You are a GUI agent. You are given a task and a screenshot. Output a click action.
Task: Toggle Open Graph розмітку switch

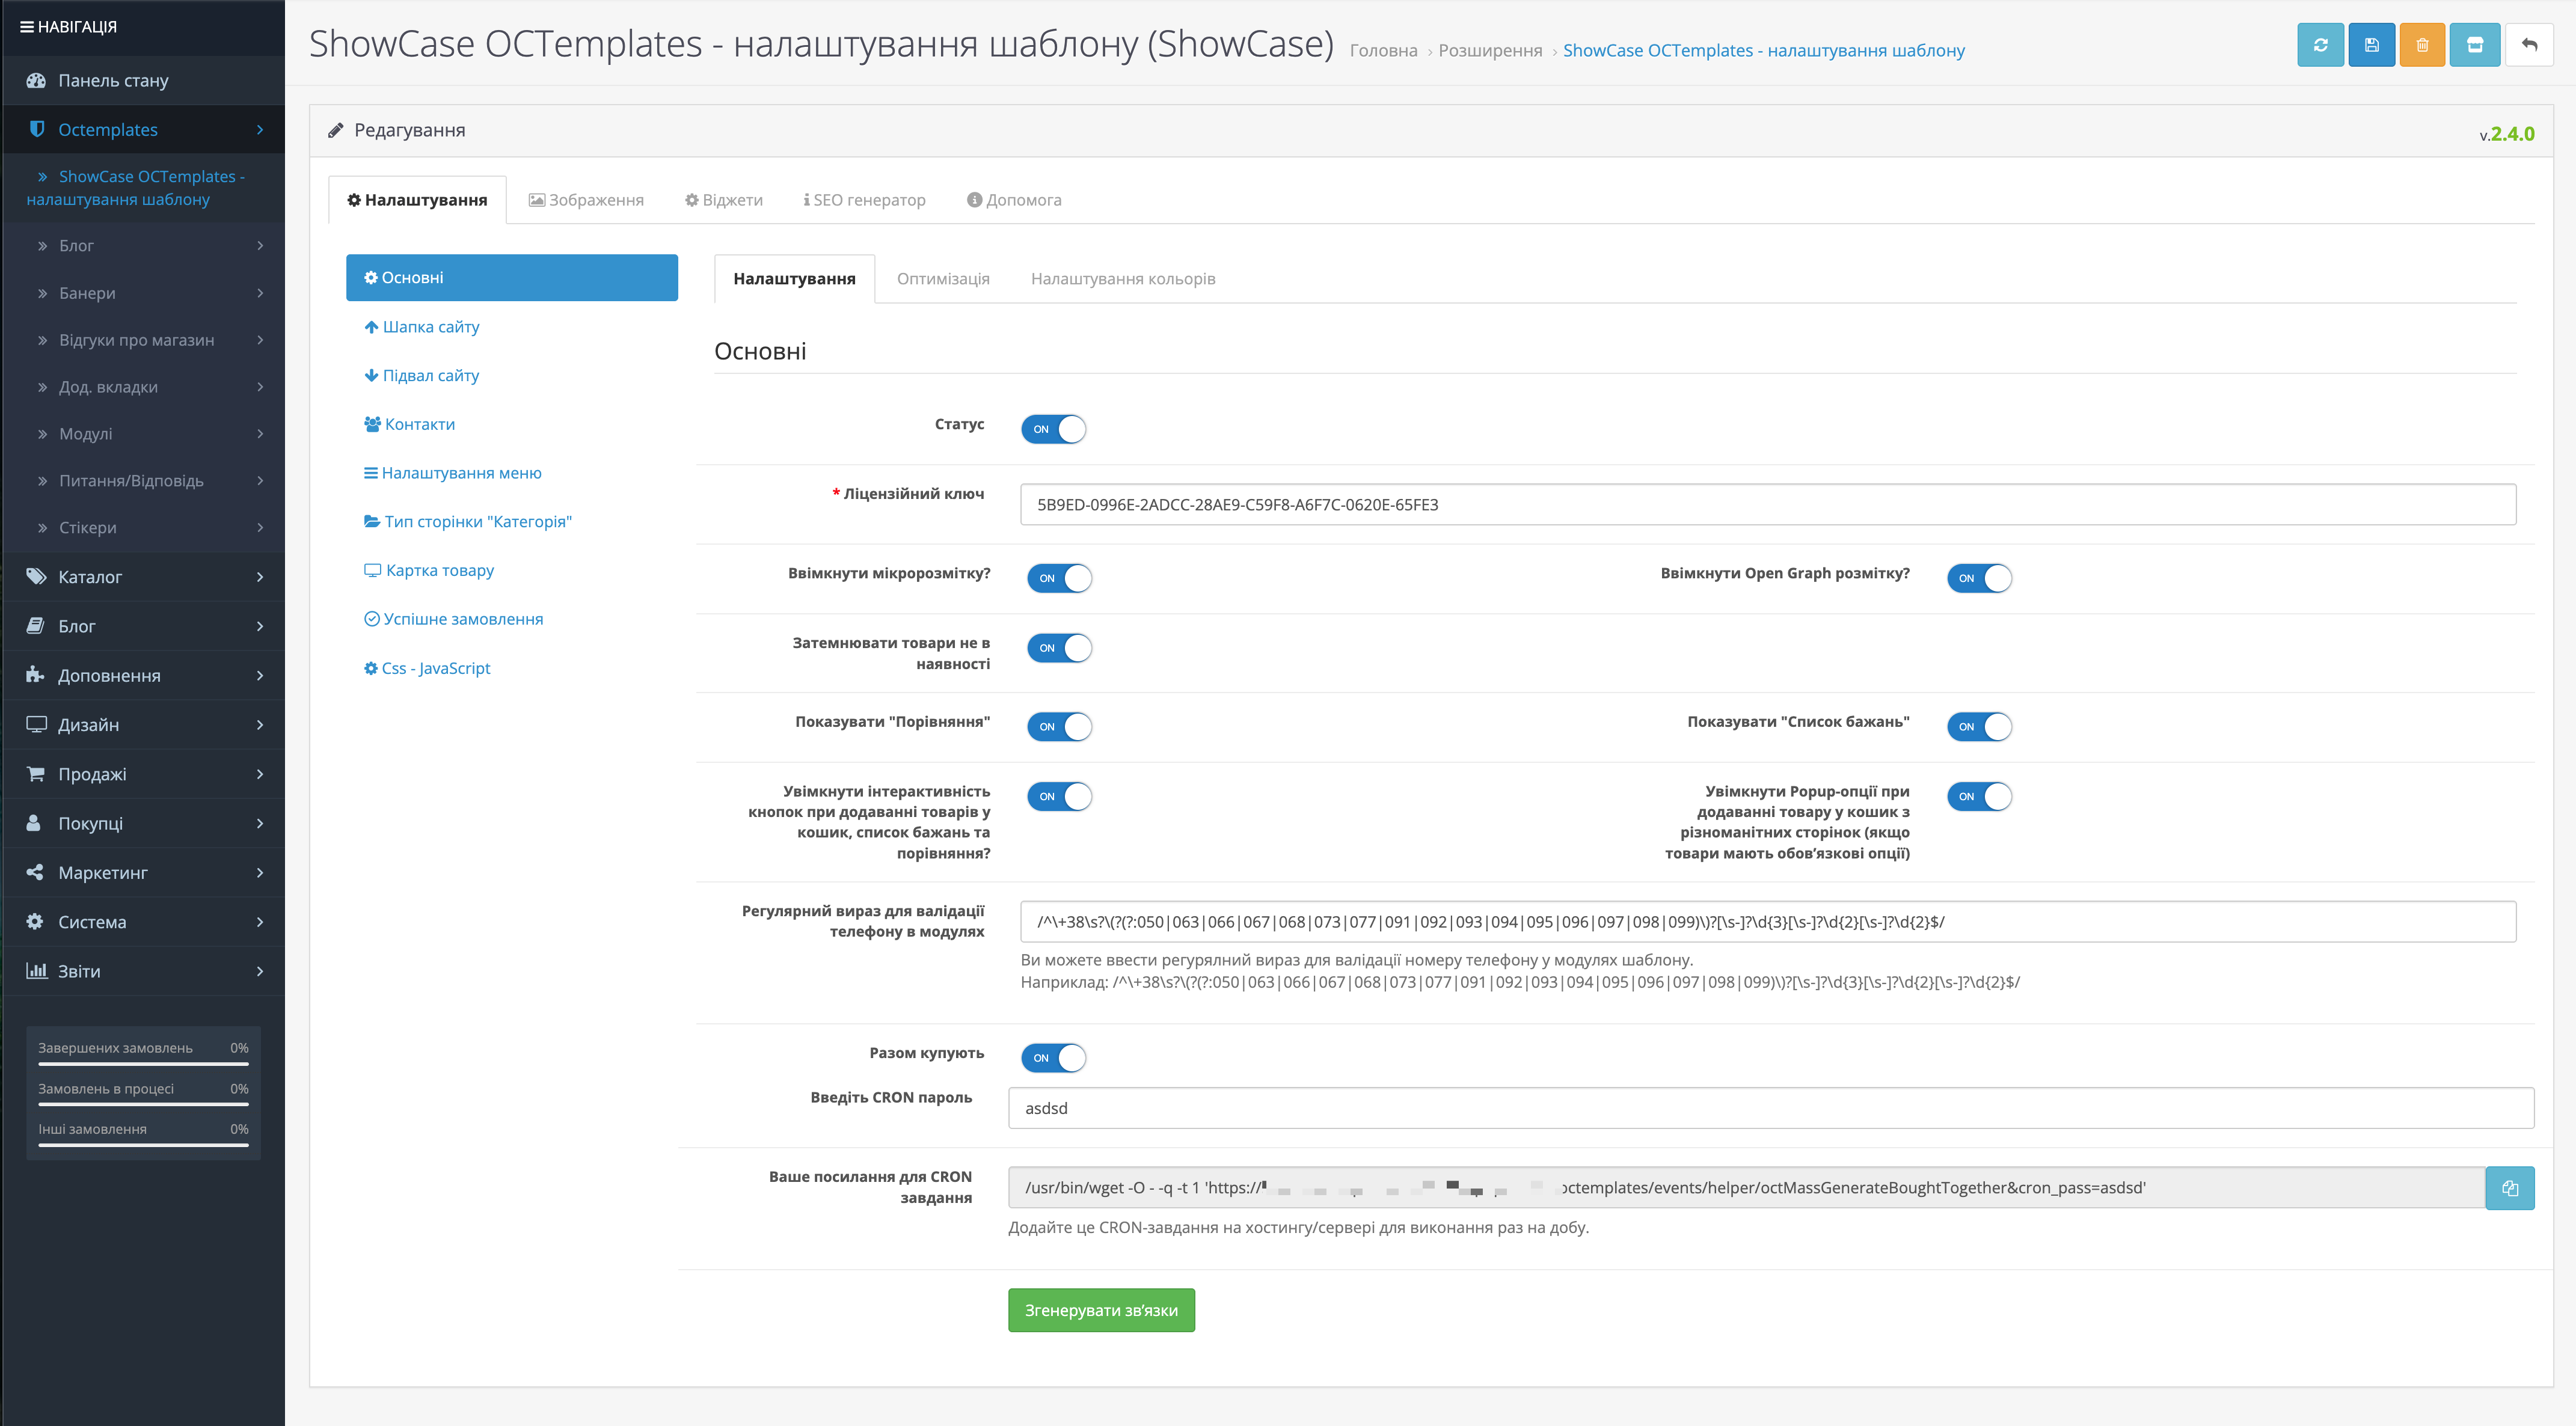click(1979, 578)
